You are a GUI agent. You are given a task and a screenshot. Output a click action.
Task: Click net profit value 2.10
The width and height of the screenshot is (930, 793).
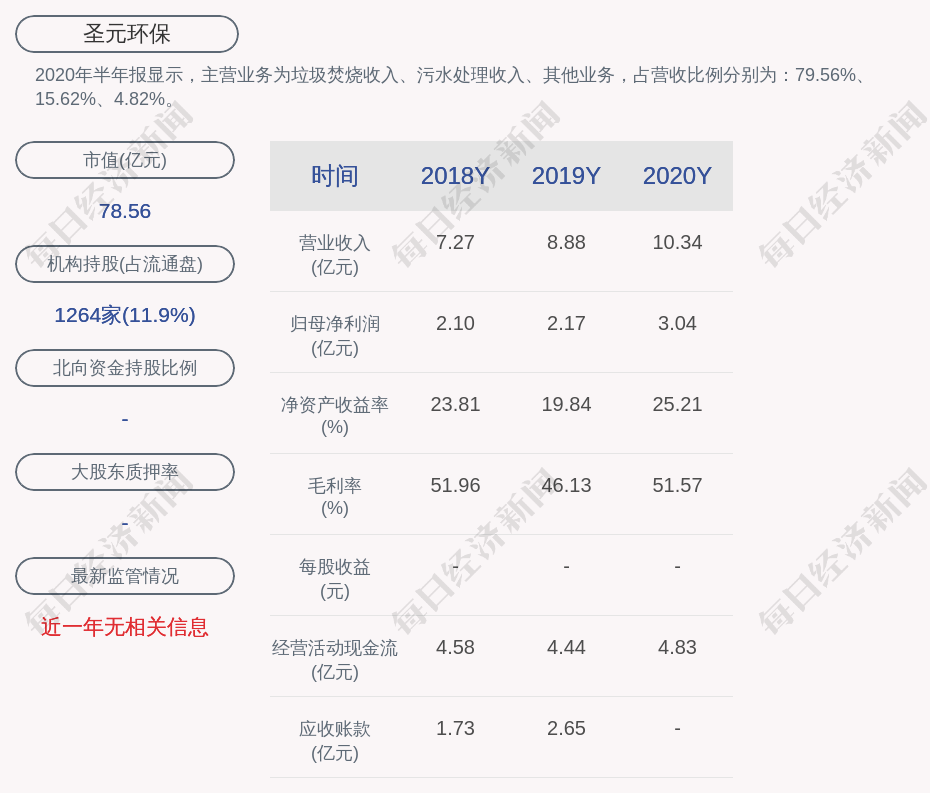[x=455, y=323]
